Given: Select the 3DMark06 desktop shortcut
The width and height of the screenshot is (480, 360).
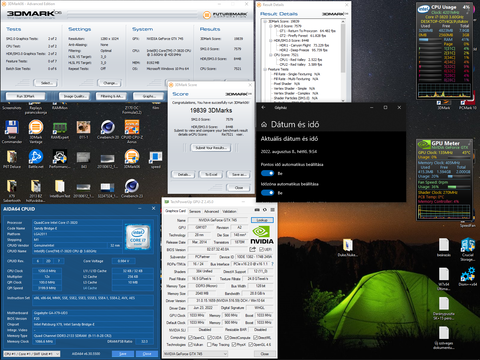Looking at the screenshot, I should [132, 159].
